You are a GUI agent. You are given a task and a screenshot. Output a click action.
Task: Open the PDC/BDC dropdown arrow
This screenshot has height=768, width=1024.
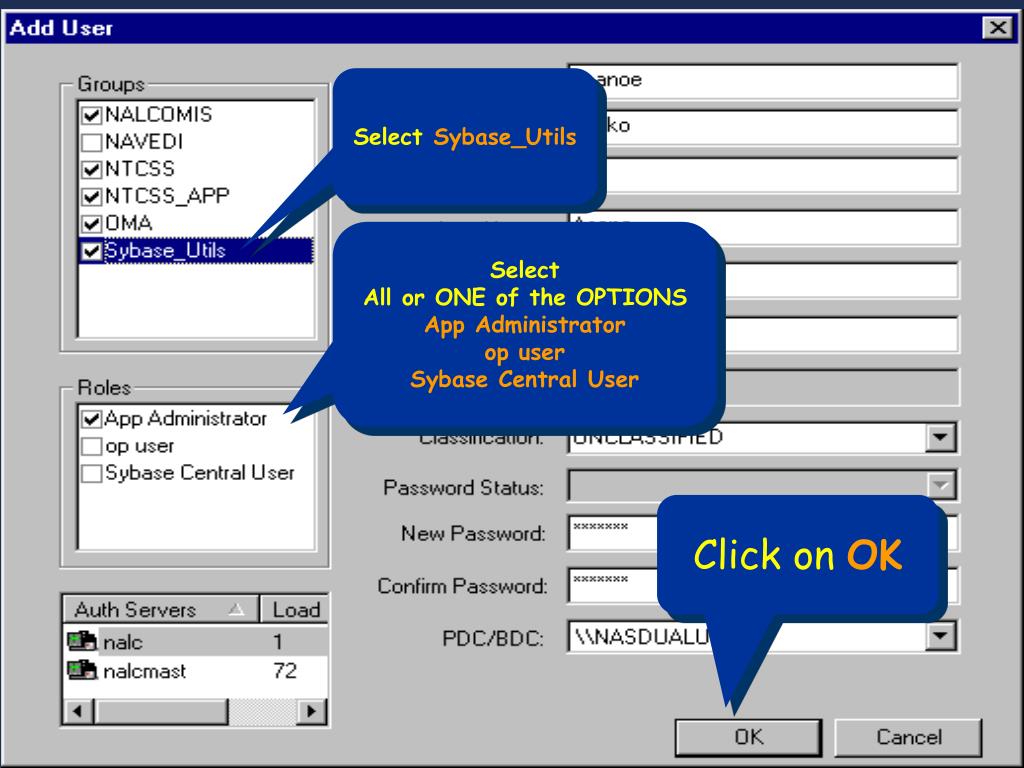[940, 636]
